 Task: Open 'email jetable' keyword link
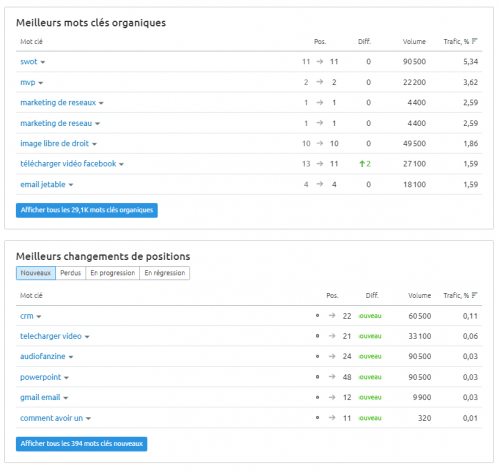(x=43, y=184)
